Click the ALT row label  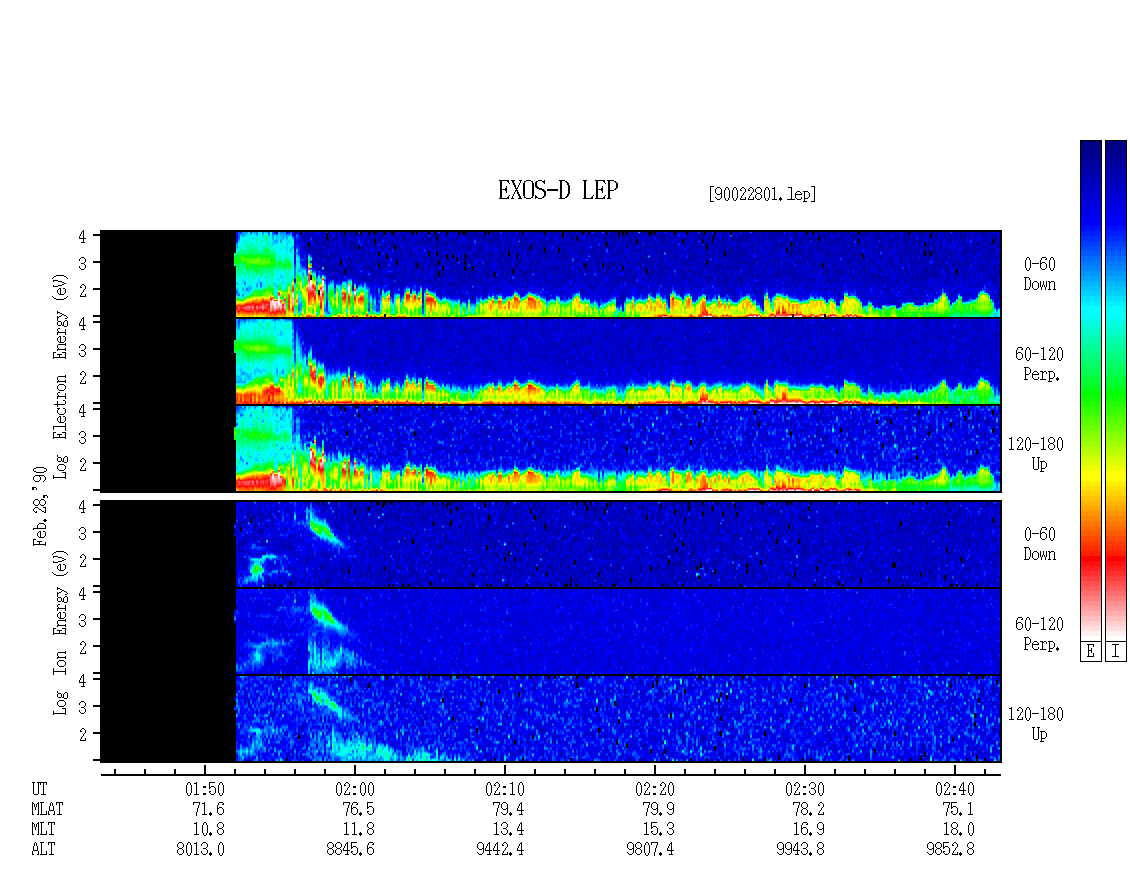pyautogui.click(x=43, y=850)
